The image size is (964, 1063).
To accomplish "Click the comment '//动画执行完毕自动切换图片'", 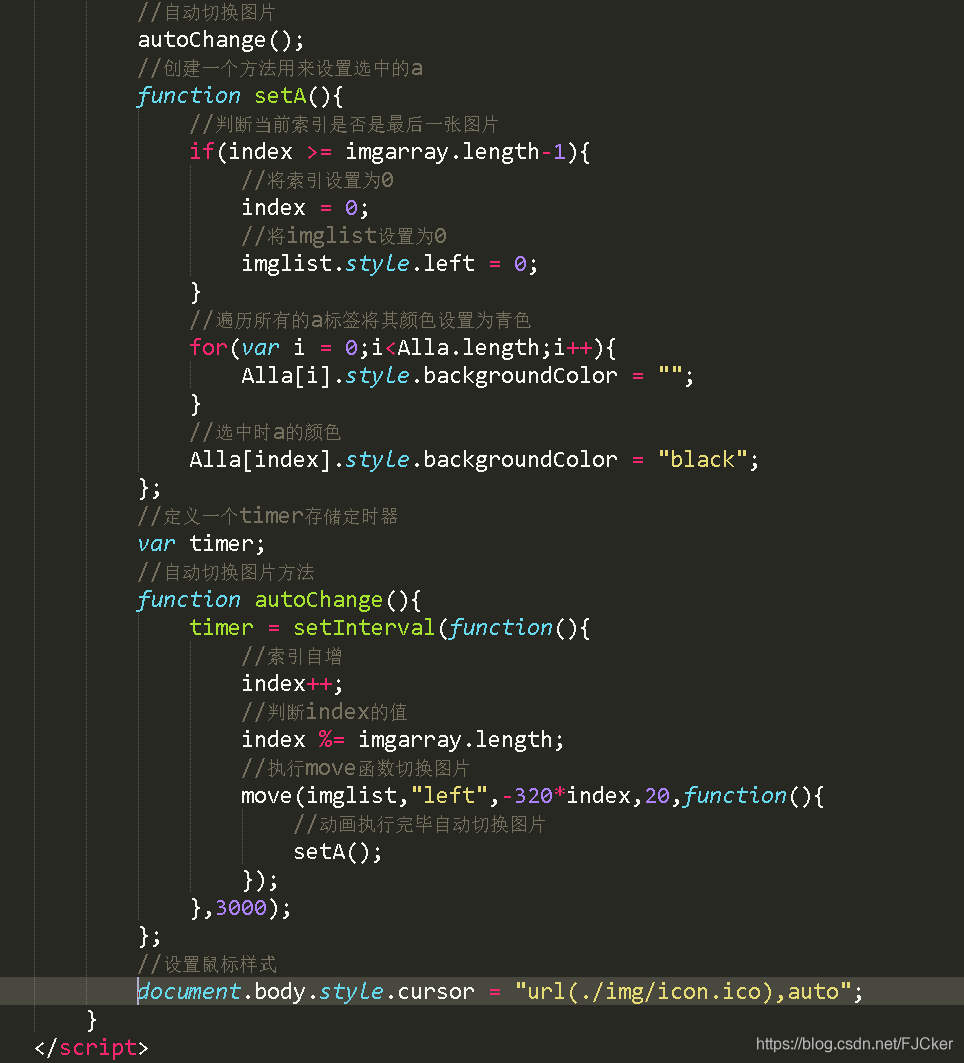I will pos(420,824).
